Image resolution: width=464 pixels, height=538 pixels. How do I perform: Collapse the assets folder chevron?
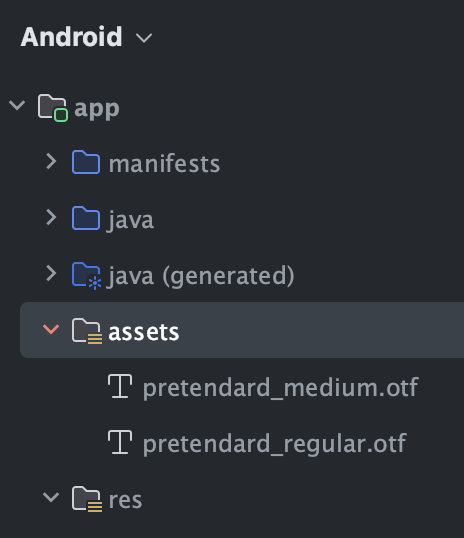51,329
